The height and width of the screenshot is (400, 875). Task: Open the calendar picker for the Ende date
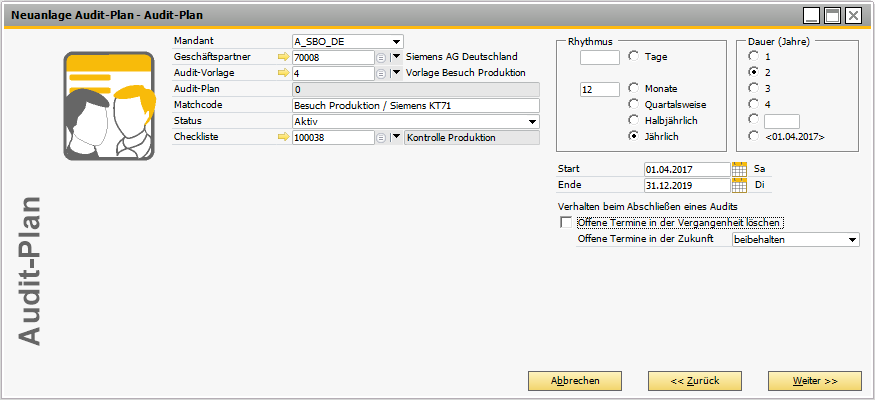tap(739, 185)
